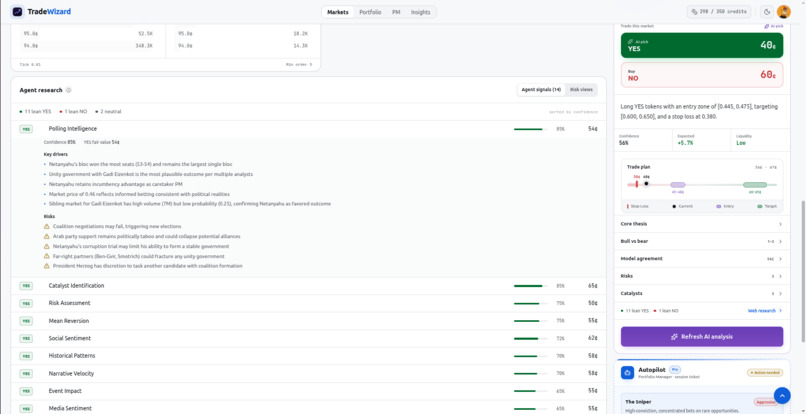Click the '11 lean YES' filter text in Agent research

coord(36,111)
